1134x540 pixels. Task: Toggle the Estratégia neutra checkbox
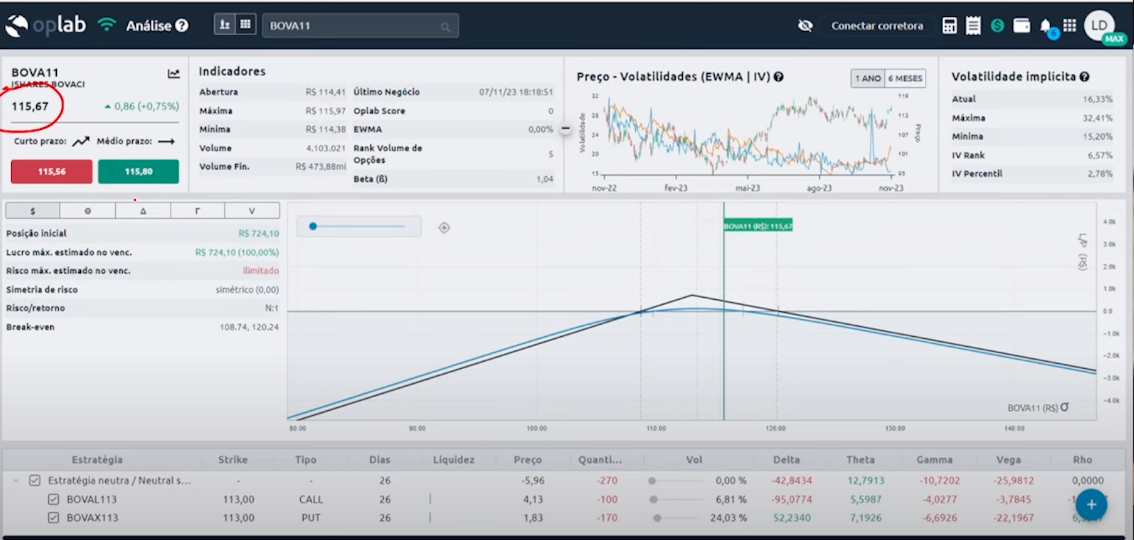(35, 480)
